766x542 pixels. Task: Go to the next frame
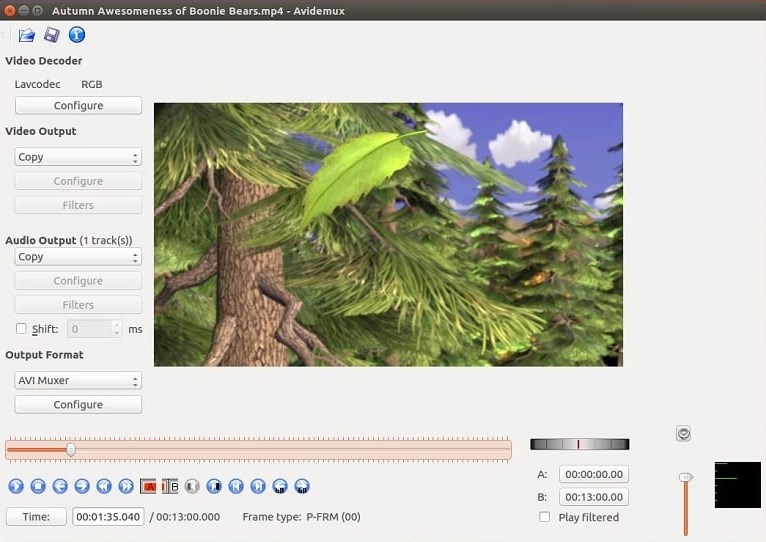tap(82, 486)
